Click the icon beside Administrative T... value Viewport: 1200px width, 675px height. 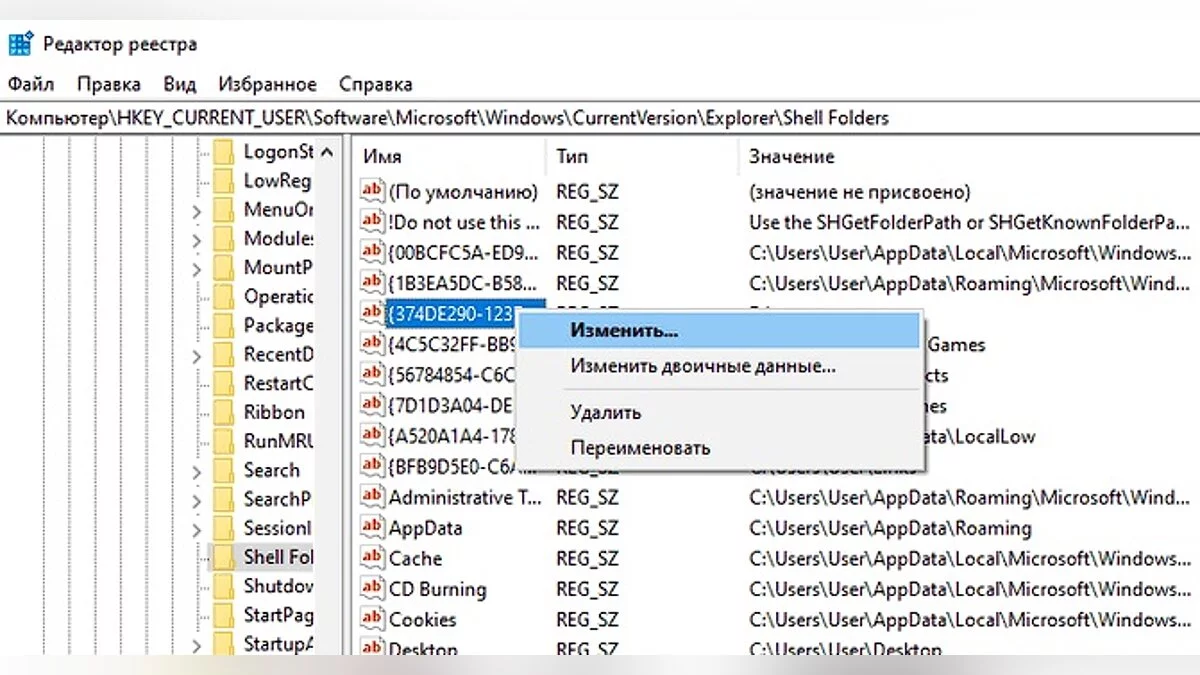373,497
